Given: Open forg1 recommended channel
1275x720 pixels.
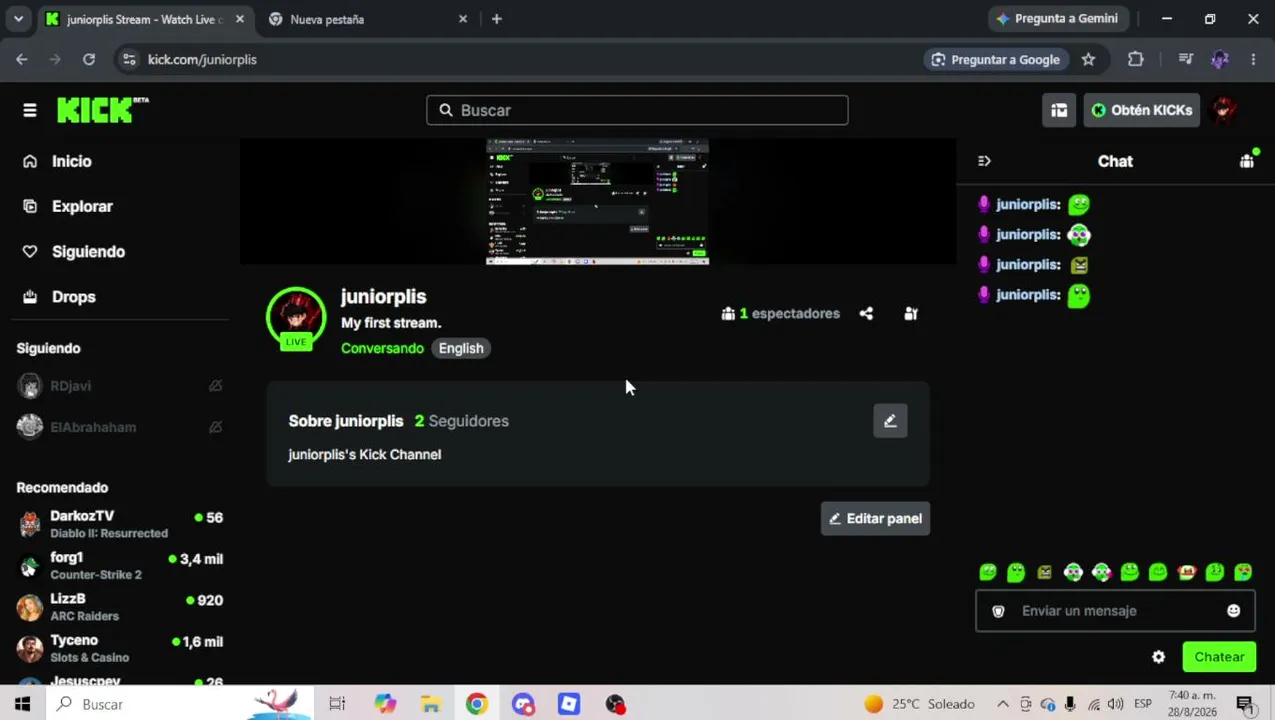Looking at the screenshot, I should pyautogui.click(x=121, y=566).
